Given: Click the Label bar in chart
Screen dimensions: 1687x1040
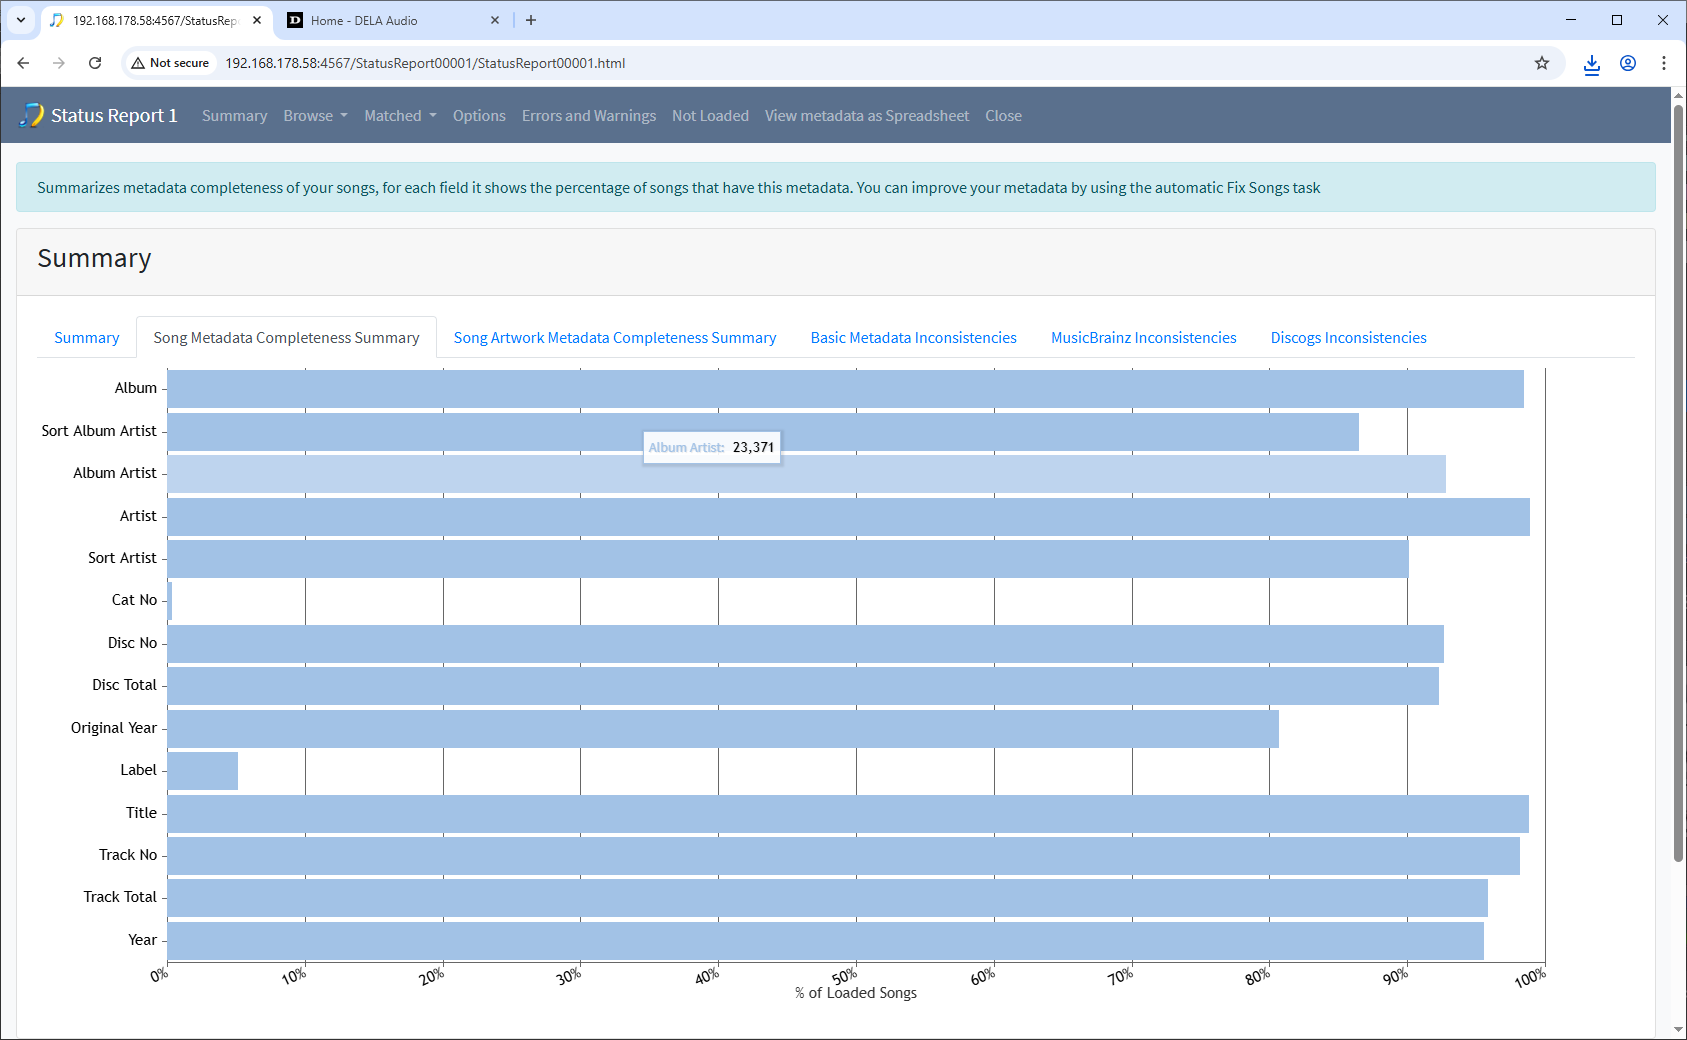Looking at the screenshot, I should (203, 771).
